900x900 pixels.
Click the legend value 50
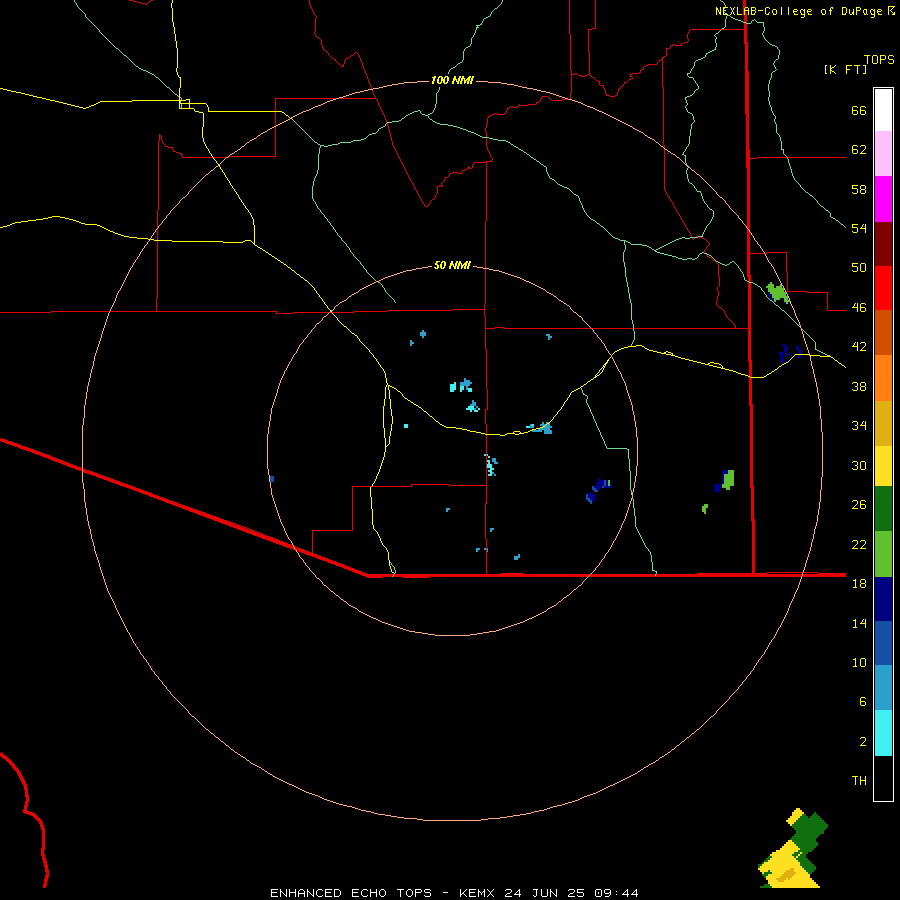tap(859, 267)
